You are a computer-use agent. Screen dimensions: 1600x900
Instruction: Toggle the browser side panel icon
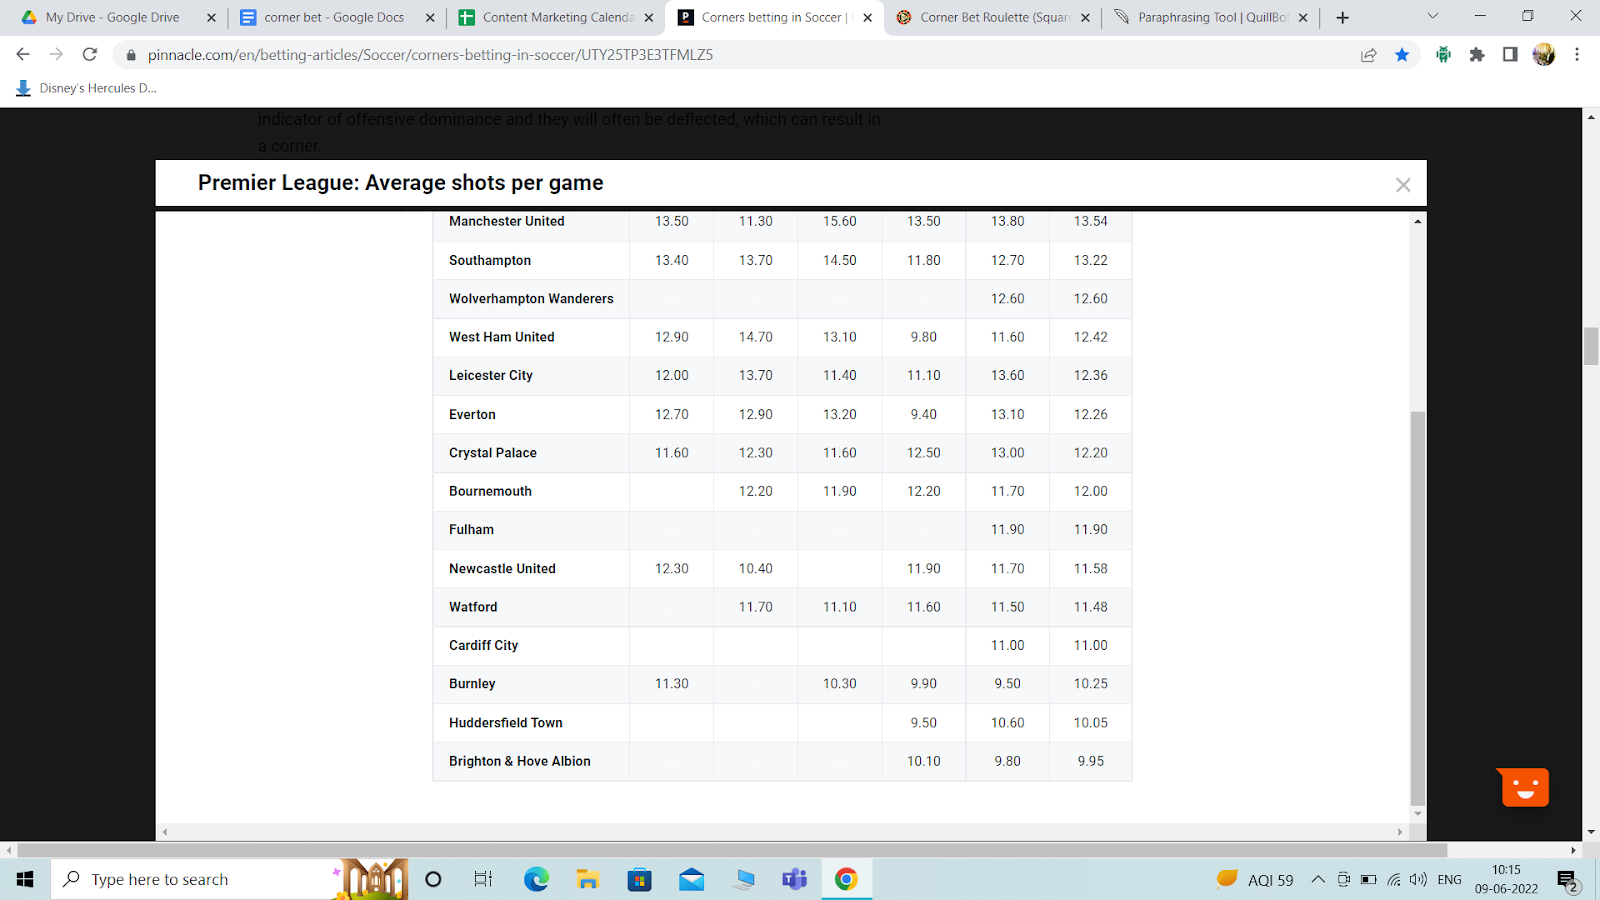[1510, 55]
